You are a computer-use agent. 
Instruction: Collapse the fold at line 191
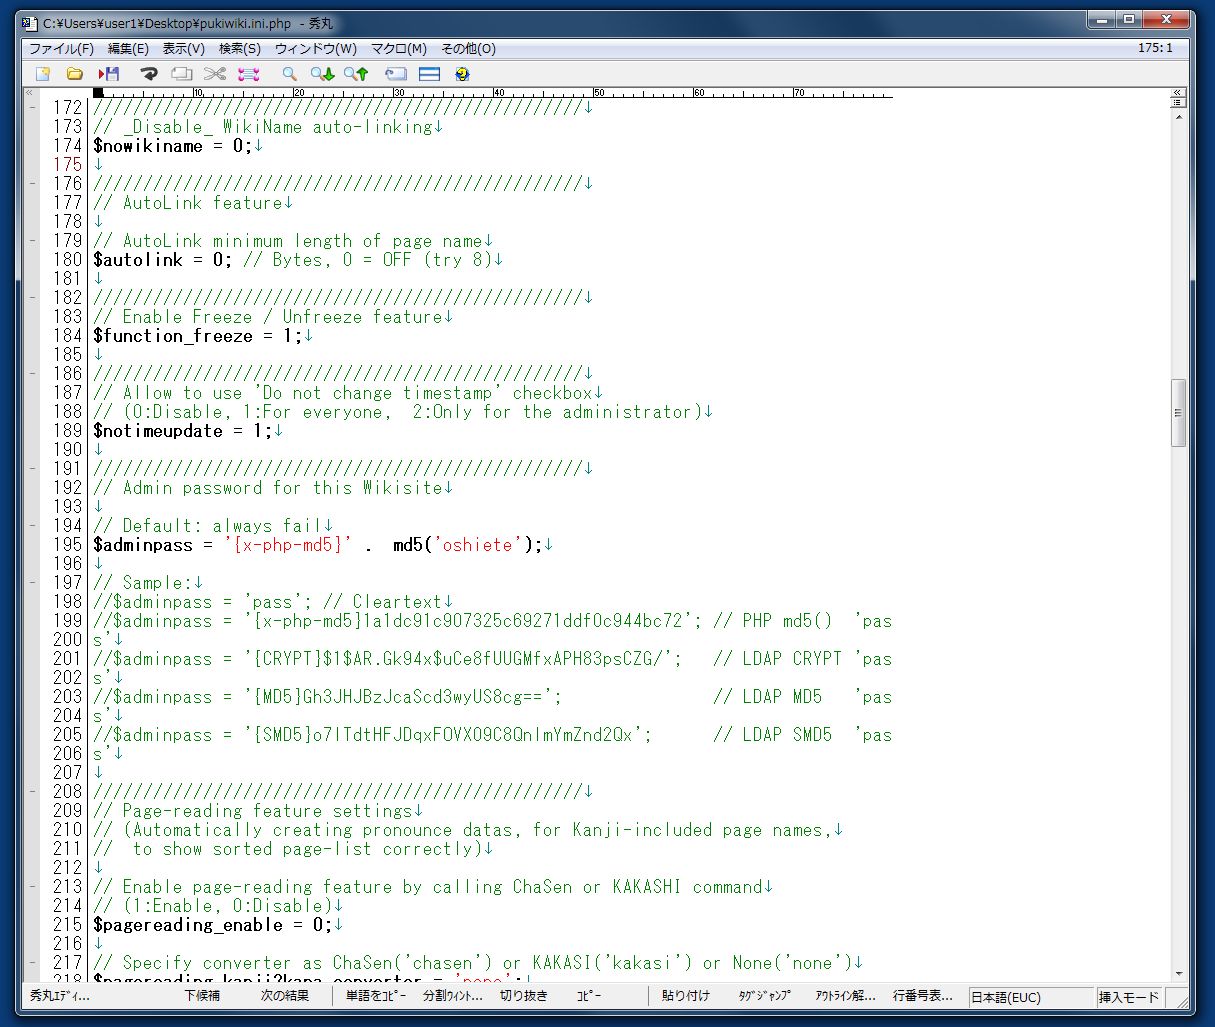point(32,468)
